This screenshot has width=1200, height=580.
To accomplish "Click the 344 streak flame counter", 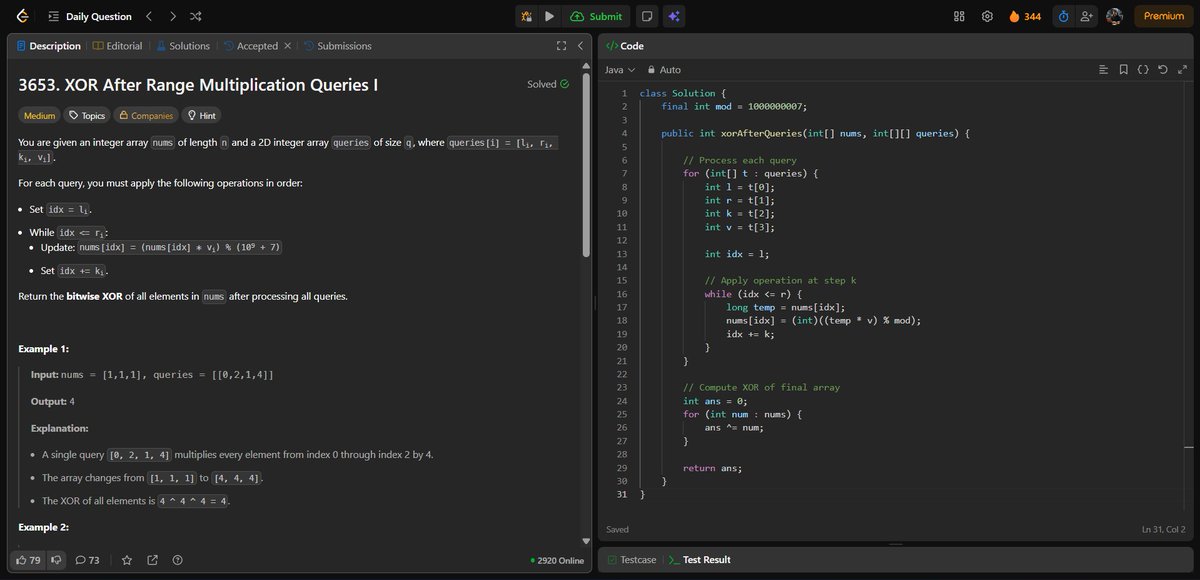I will point(1025,16).
